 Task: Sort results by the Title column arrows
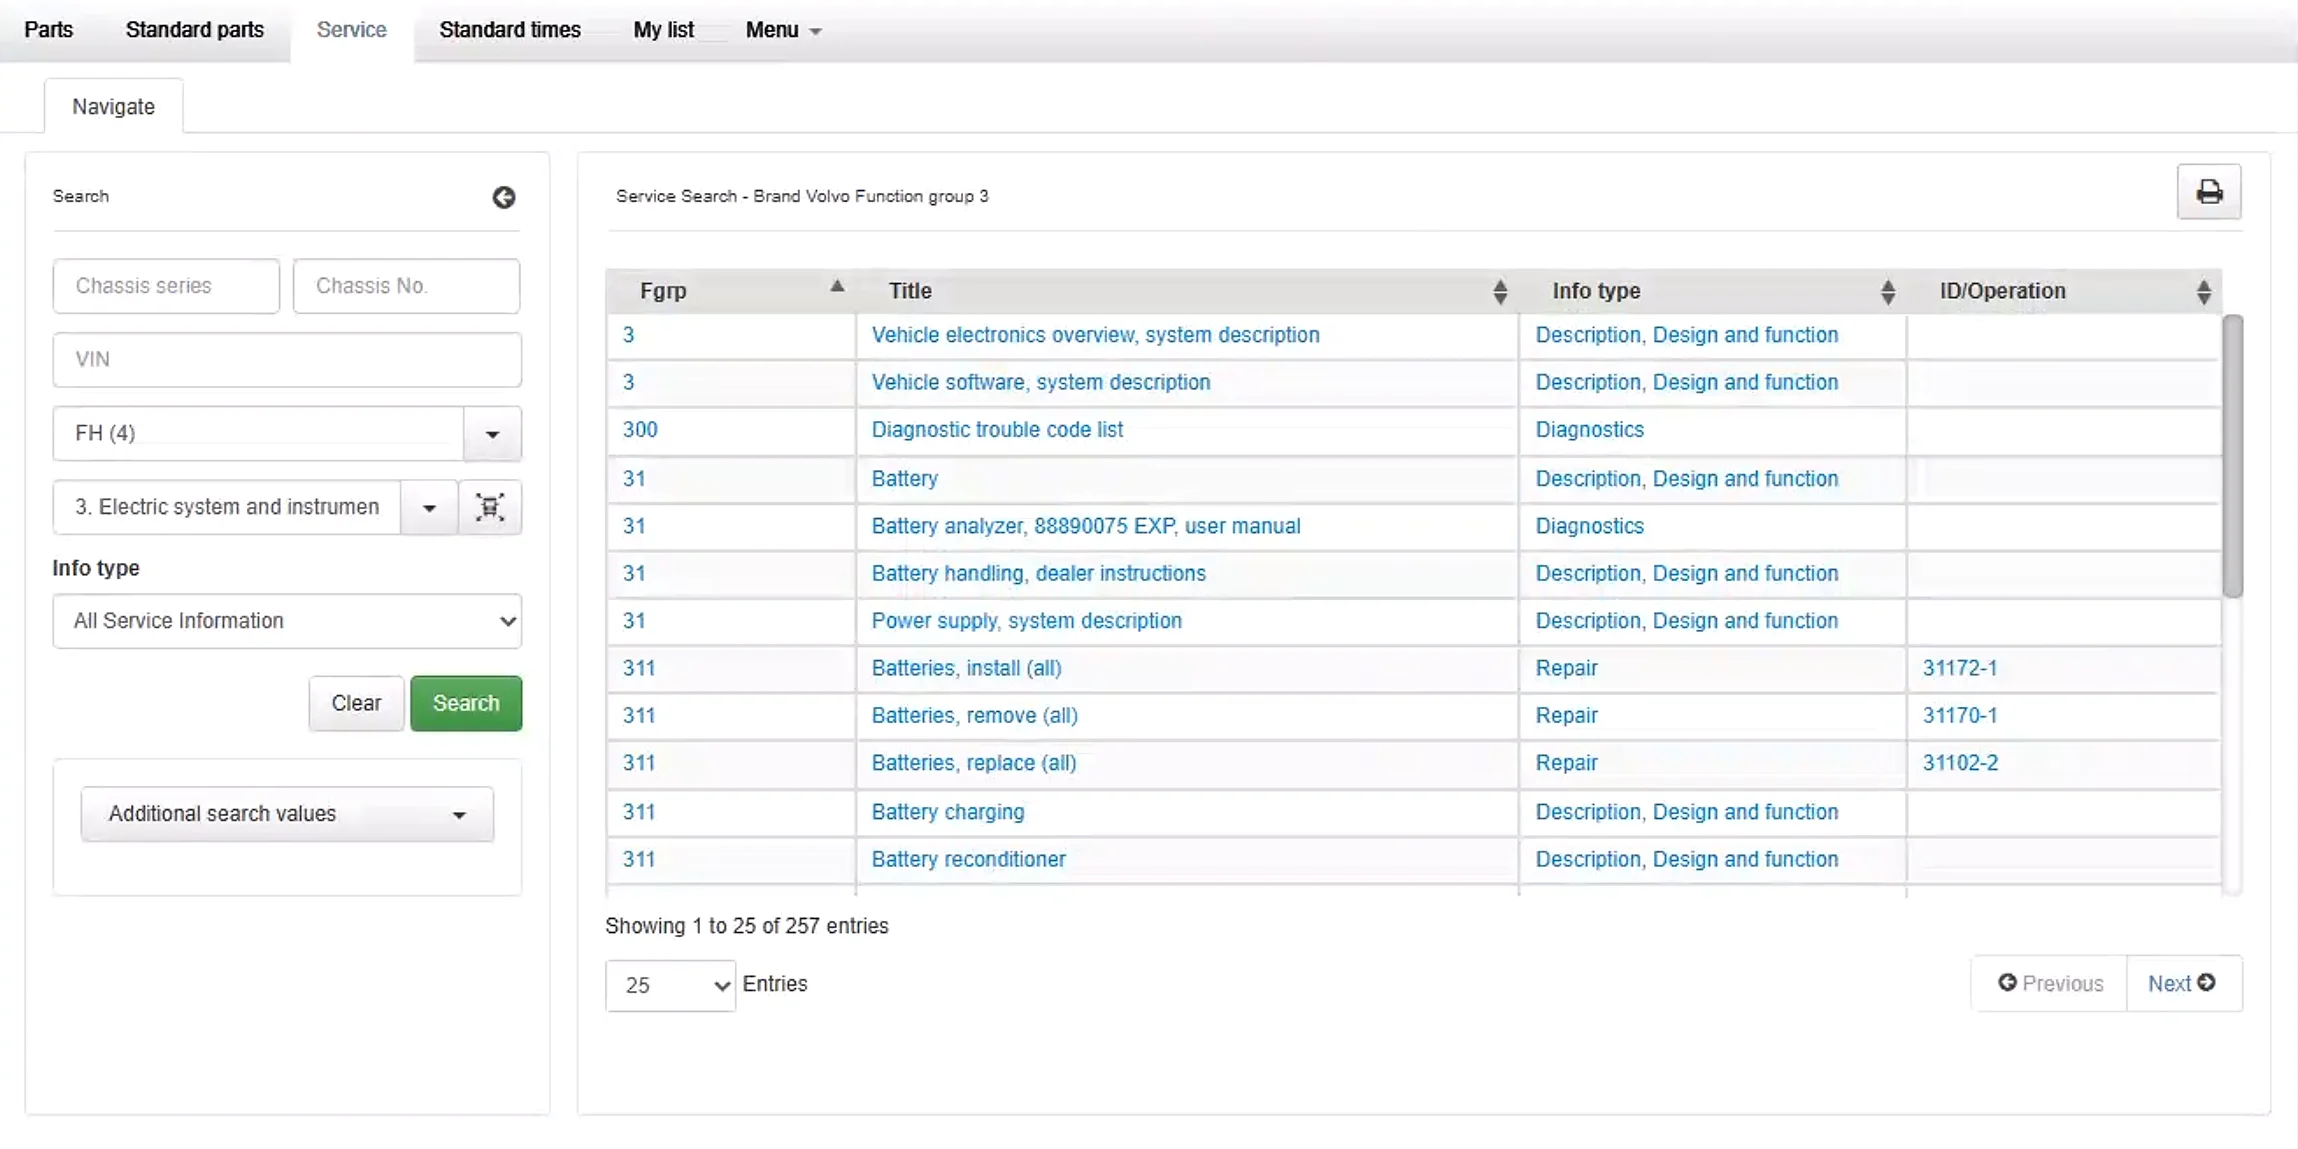pos(1499,291)
